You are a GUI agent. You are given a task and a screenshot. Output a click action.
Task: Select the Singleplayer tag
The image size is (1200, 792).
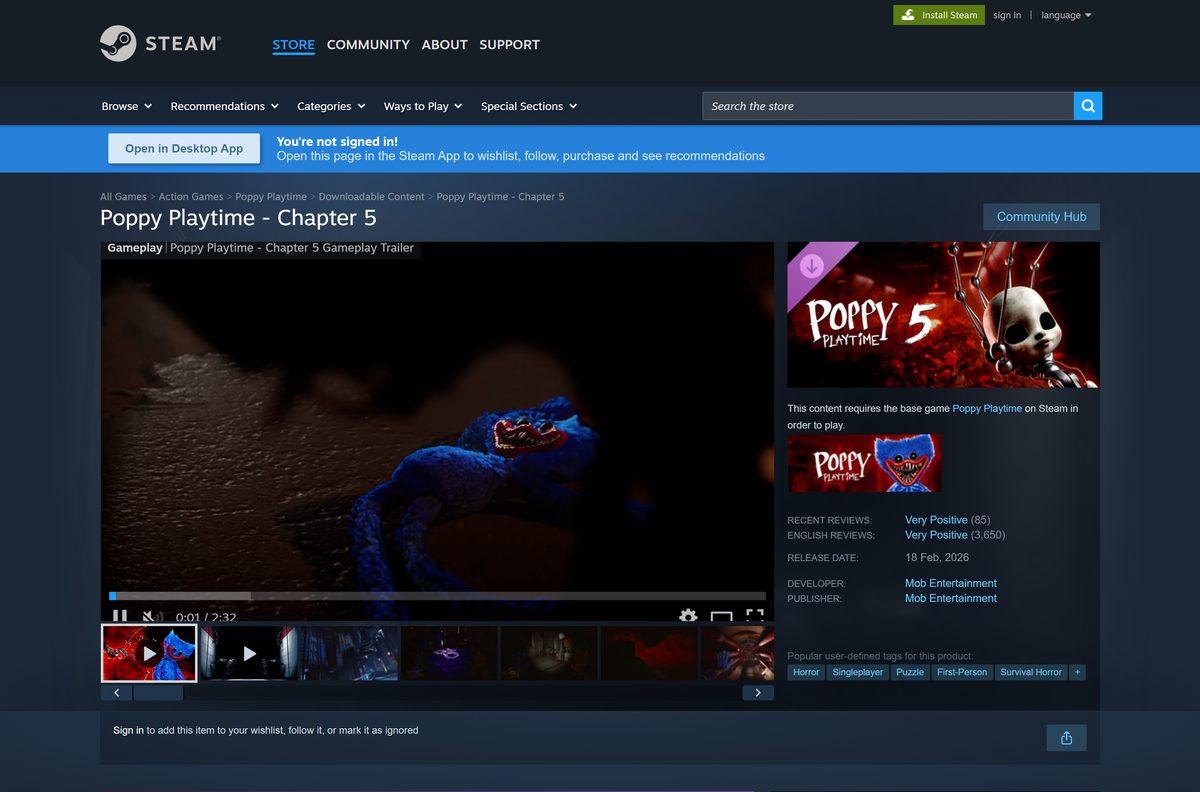tap(858, 672)
